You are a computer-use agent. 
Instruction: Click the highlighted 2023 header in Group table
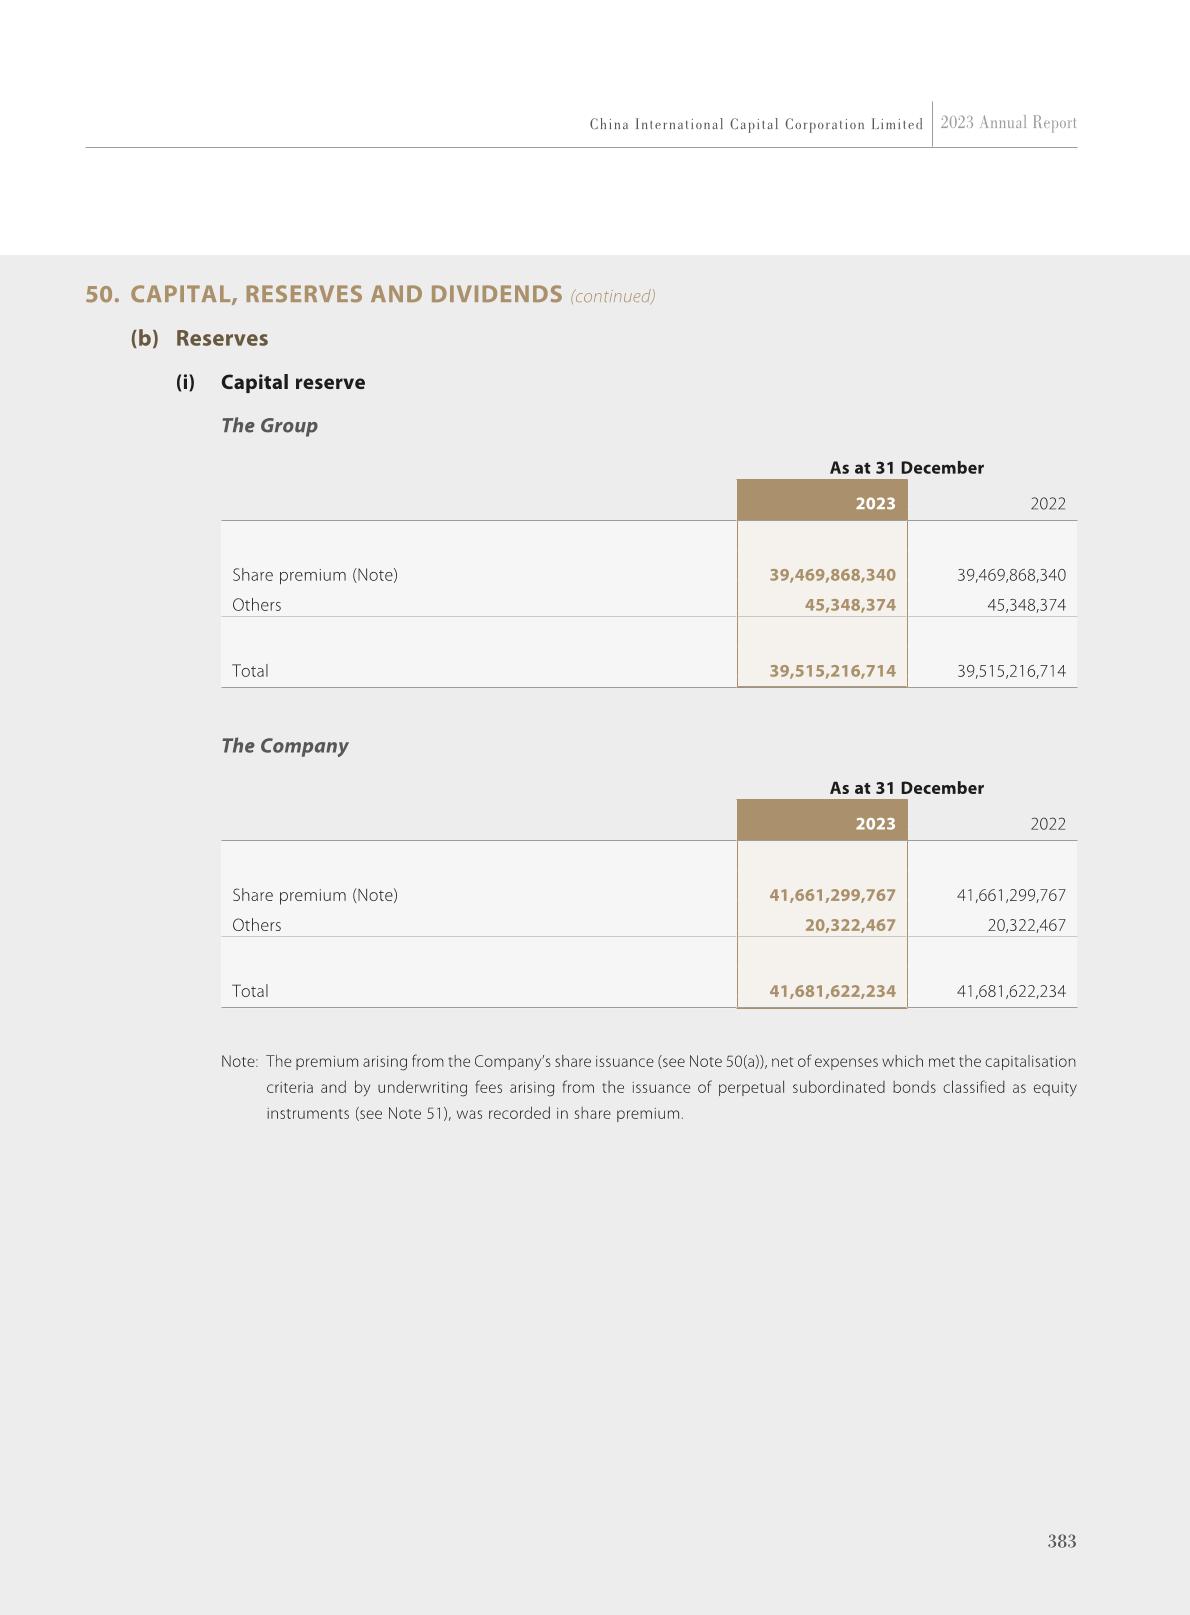(875, 504)
